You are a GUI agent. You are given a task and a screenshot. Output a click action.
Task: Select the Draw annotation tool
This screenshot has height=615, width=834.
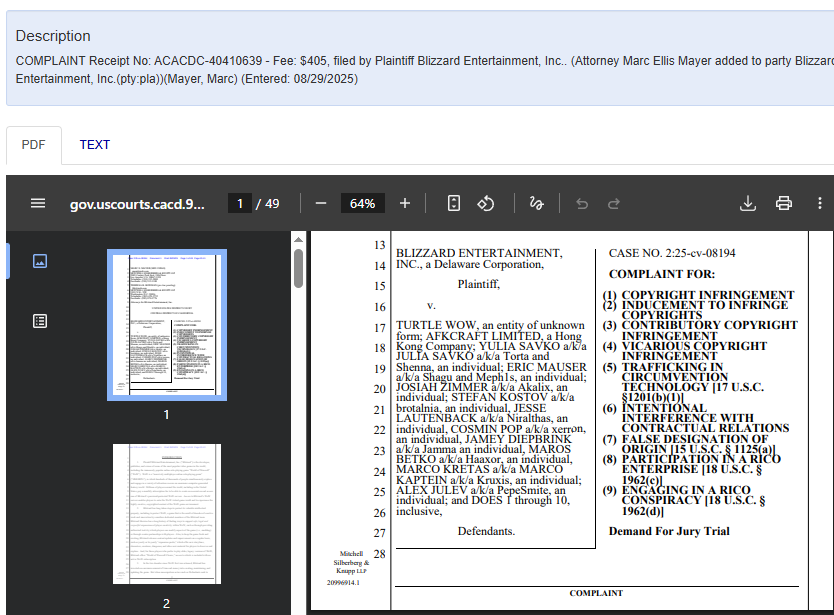(x=536, y=203)
